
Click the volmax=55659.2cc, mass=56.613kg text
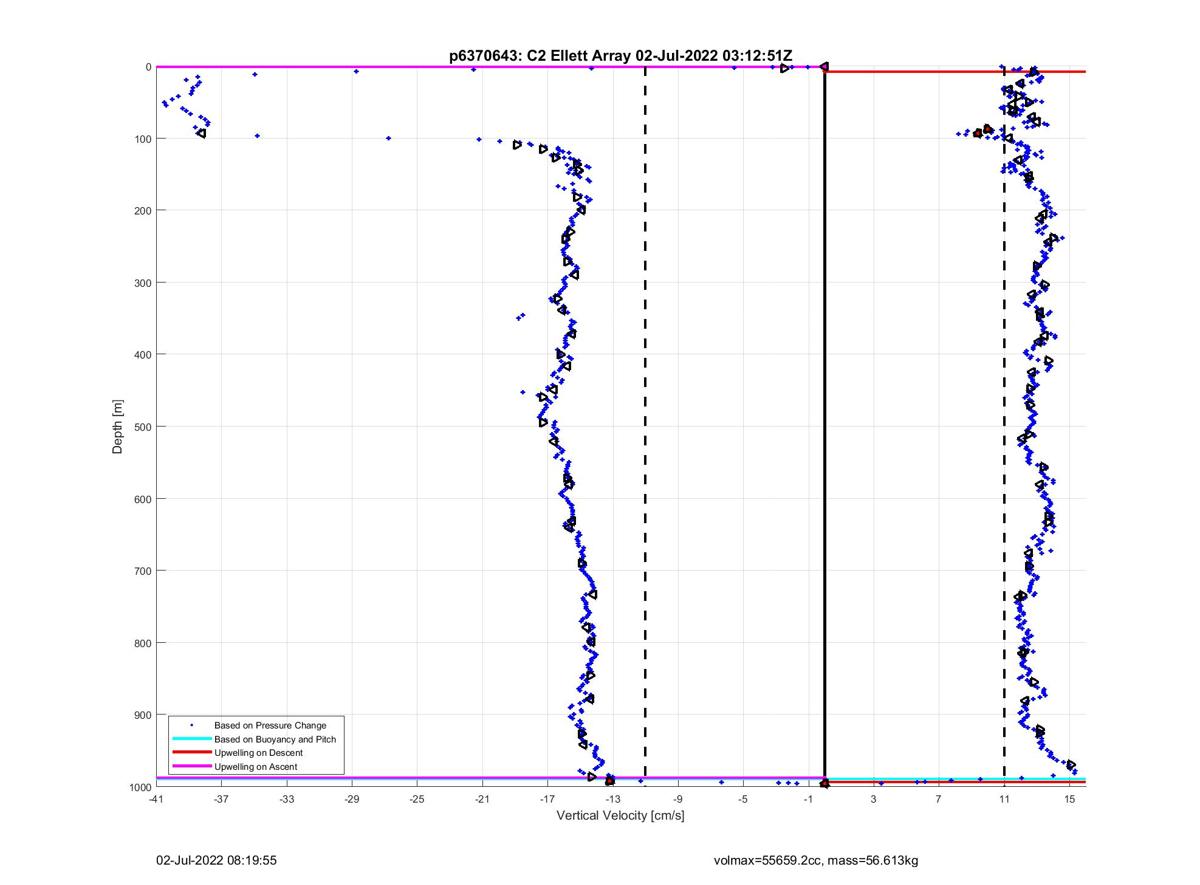point(816,859)
